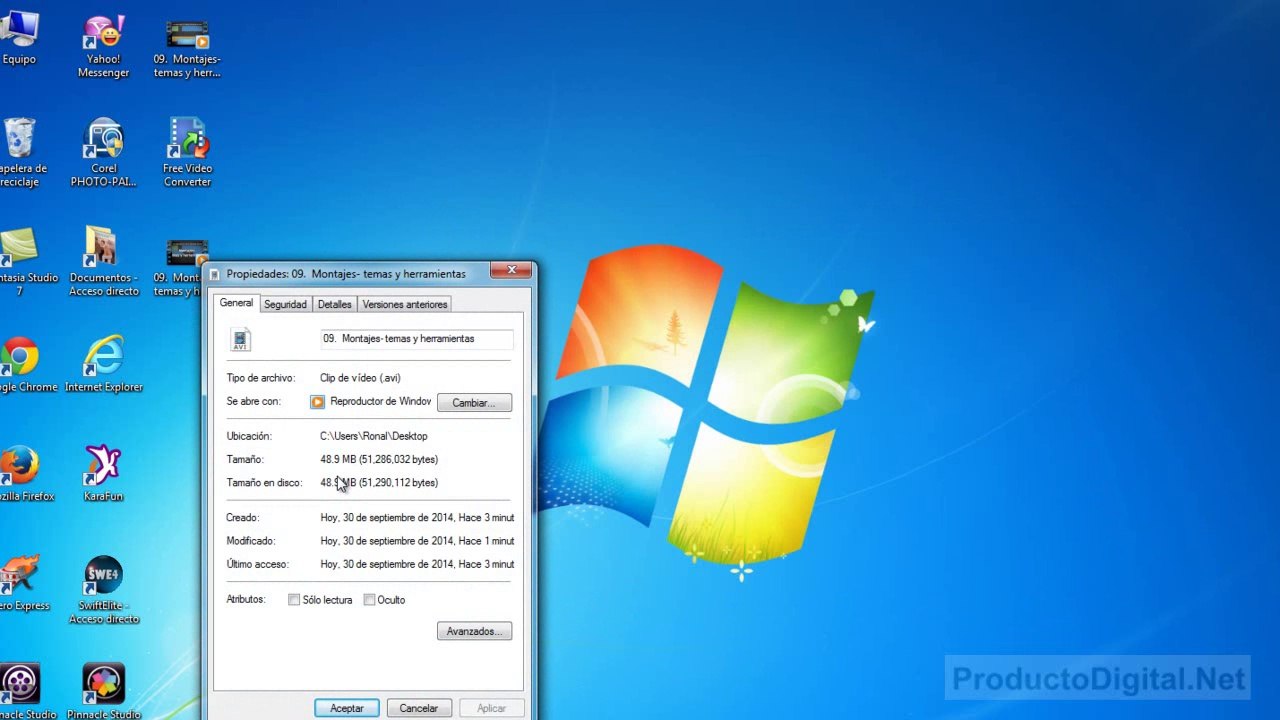The image size is (1280, 720).
Task: Click the size "48.9 MB (51,286,032 bytes)"
Action: pos(379,460)
